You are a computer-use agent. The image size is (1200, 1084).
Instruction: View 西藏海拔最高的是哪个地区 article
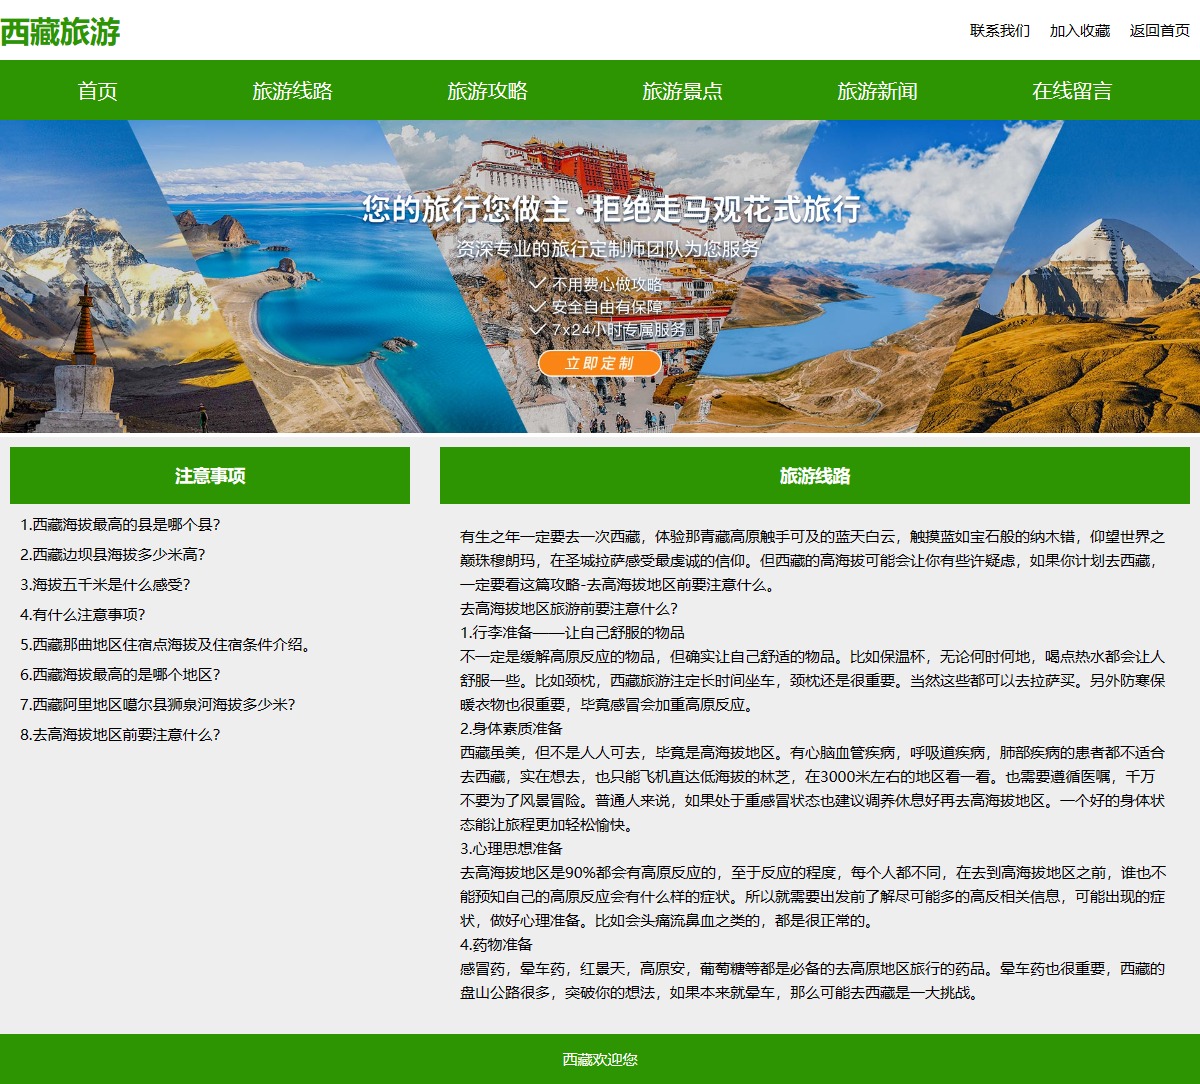pos(120,675)
